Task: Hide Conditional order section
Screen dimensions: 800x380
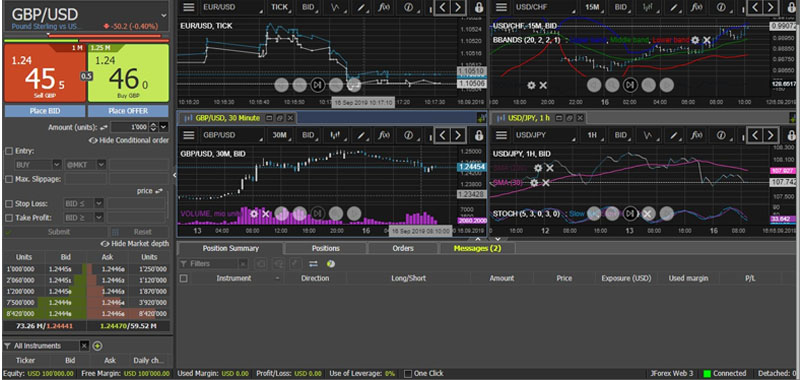Action: 129,140
